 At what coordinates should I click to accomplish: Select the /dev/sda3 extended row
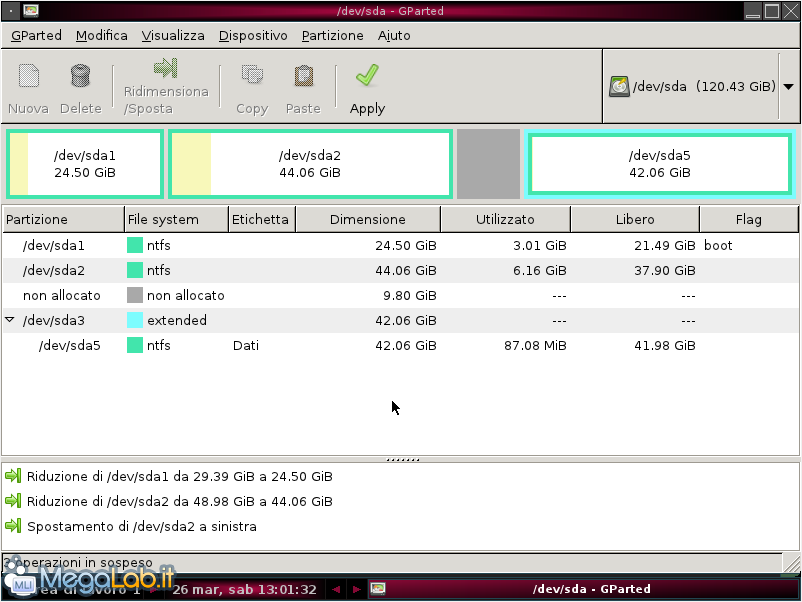click(x=400, y=321)
